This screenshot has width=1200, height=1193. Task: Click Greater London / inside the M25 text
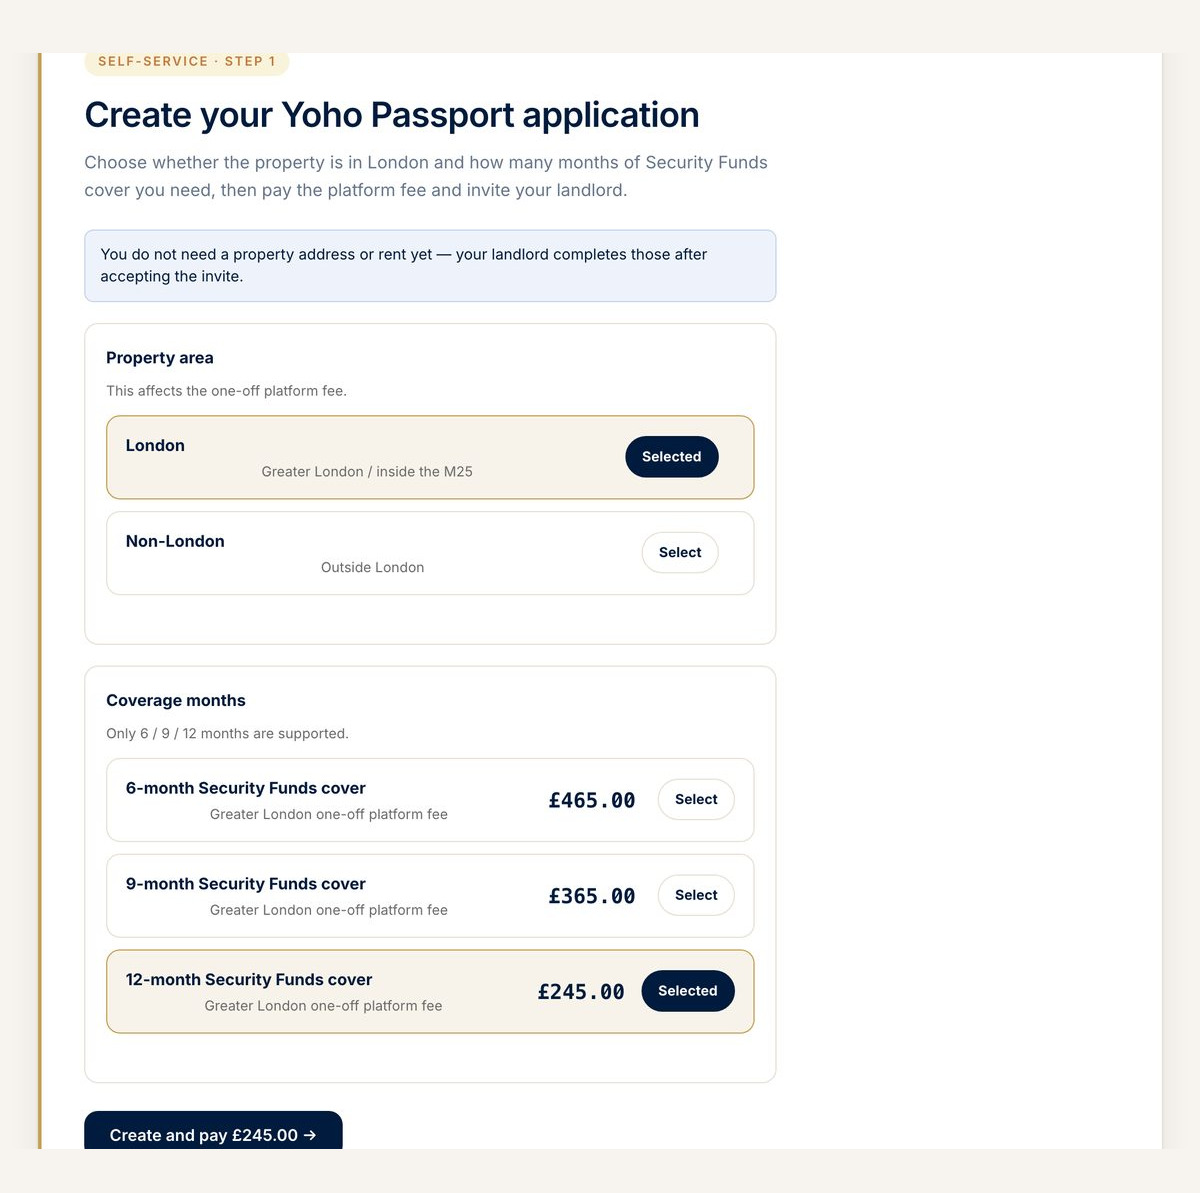[367, 472]
